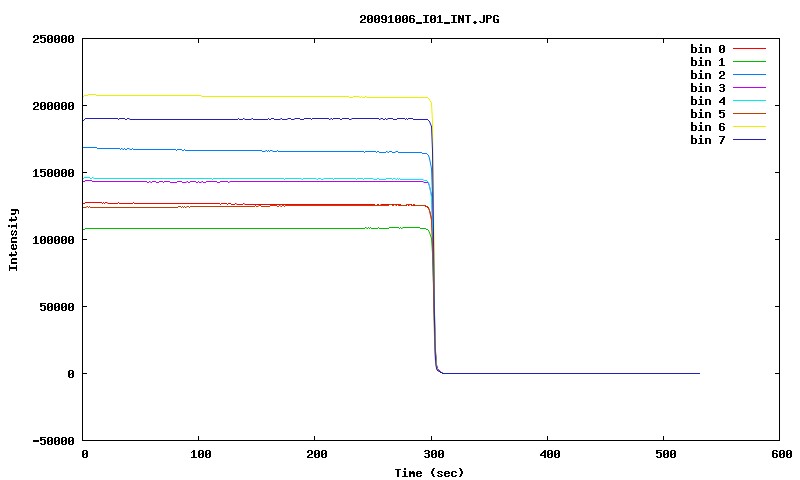Select the 'bin 0' legend label

pos(708,49)
